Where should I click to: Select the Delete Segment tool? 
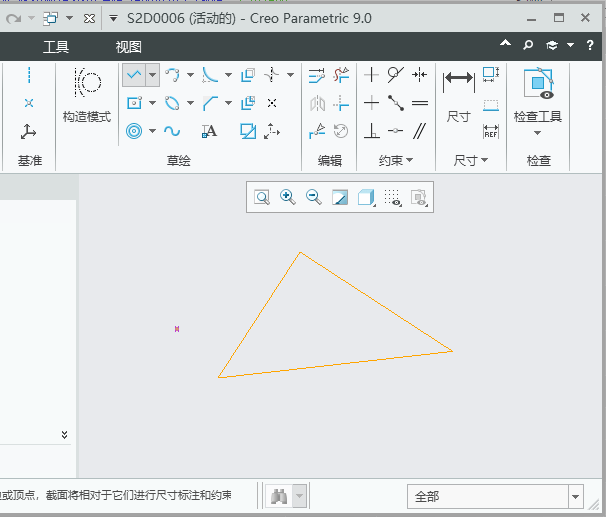point(341,75)
